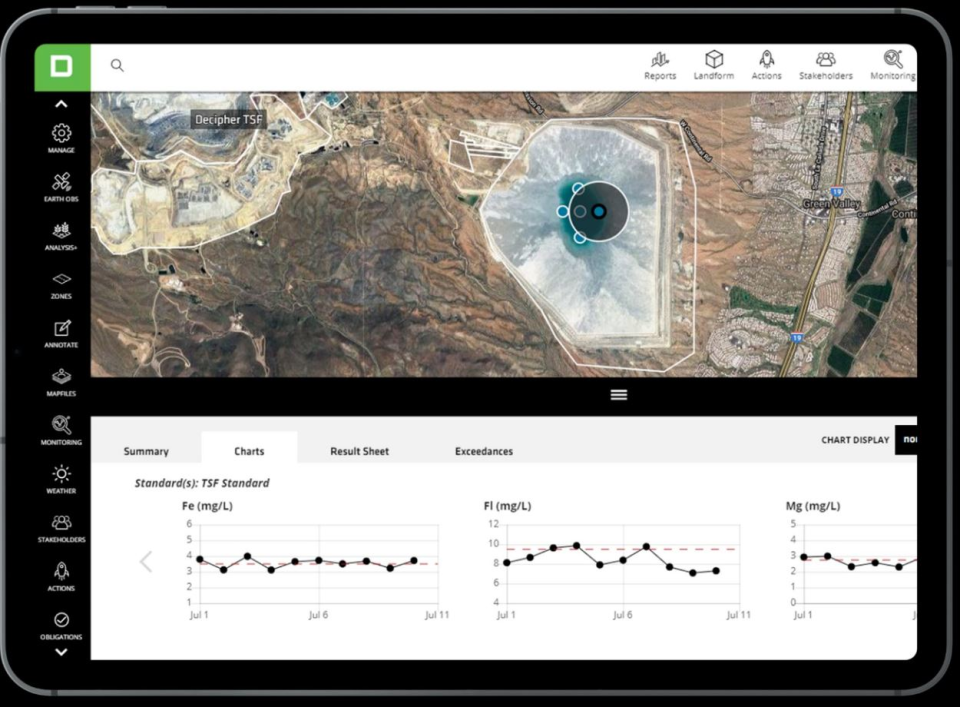Screen dimensions: 960x707
Task: Open Monitoring icon in top toolbar
Action: 893,66
